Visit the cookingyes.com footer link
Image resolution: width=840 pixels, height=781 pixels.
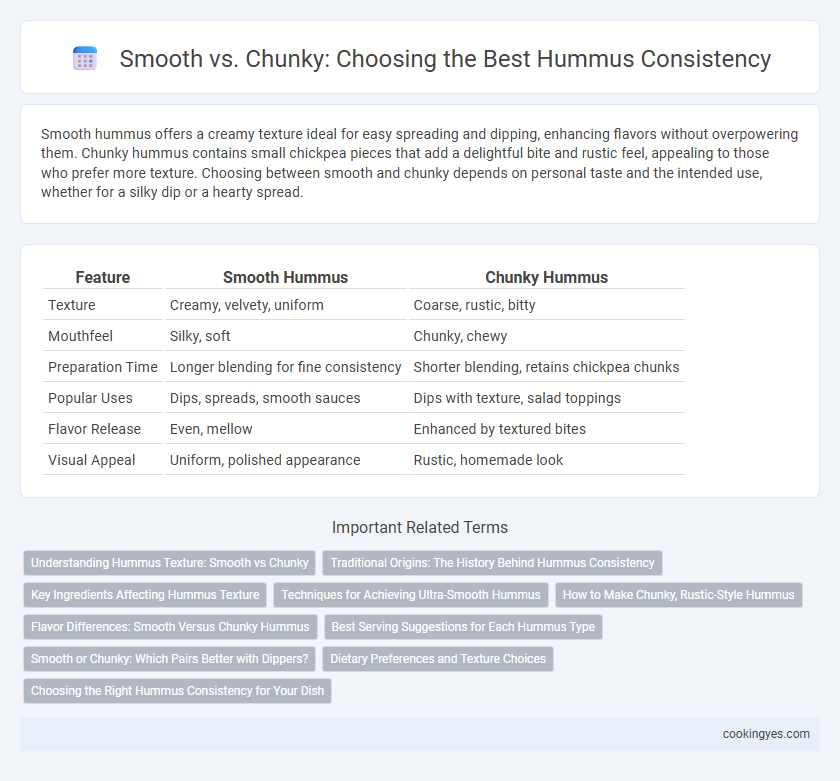766,734
